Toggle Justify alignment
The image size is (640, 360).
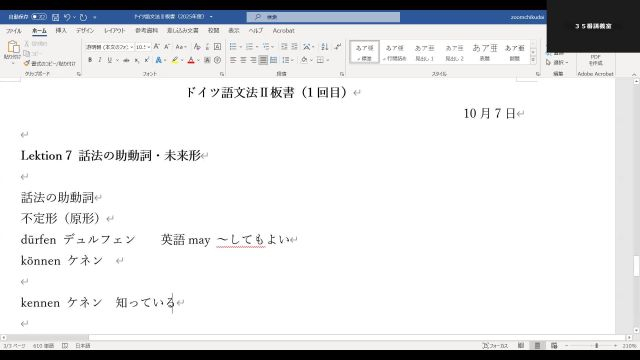click(x=263, y=60)
